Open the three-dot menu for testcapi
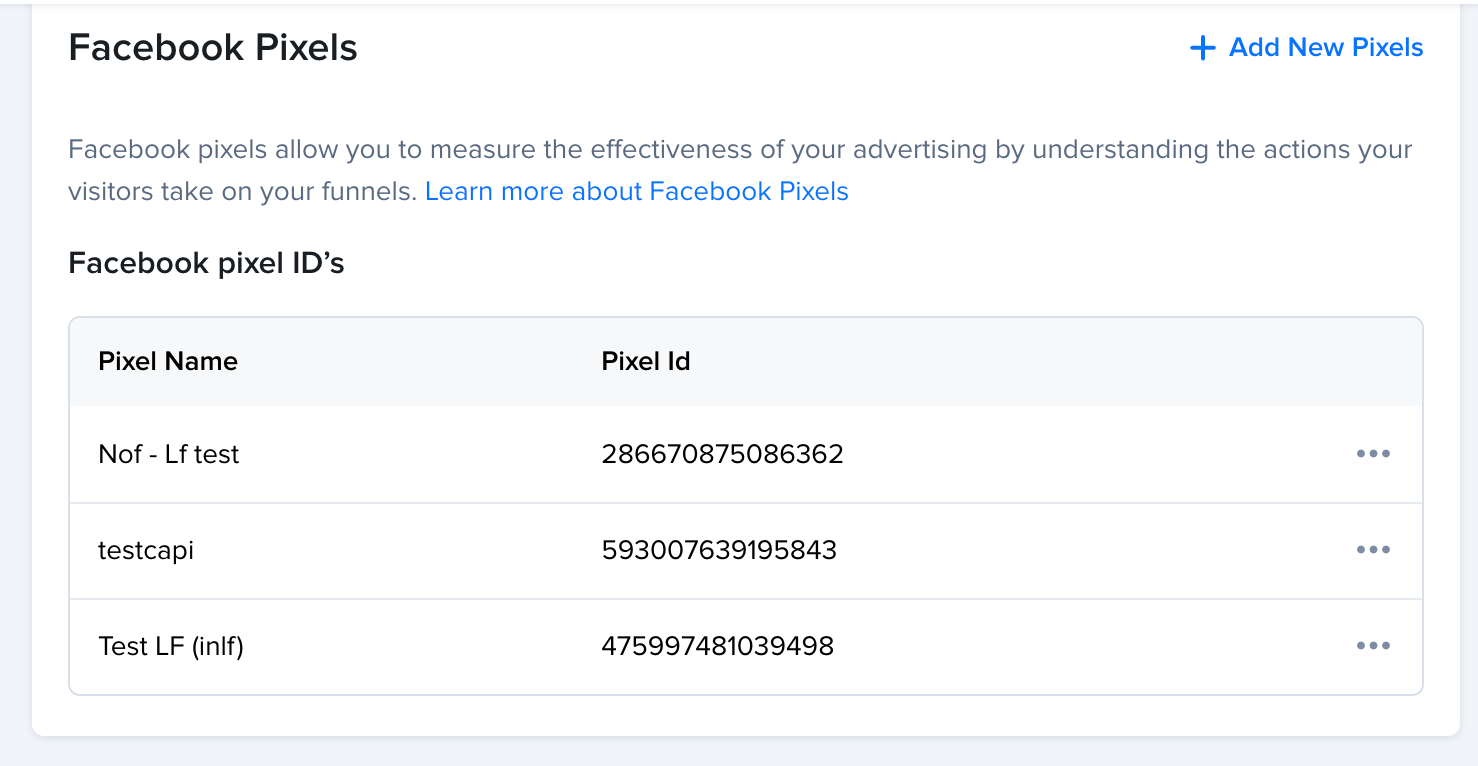The height and width of the screenshot is (766, 1478). click(1373, 550)
